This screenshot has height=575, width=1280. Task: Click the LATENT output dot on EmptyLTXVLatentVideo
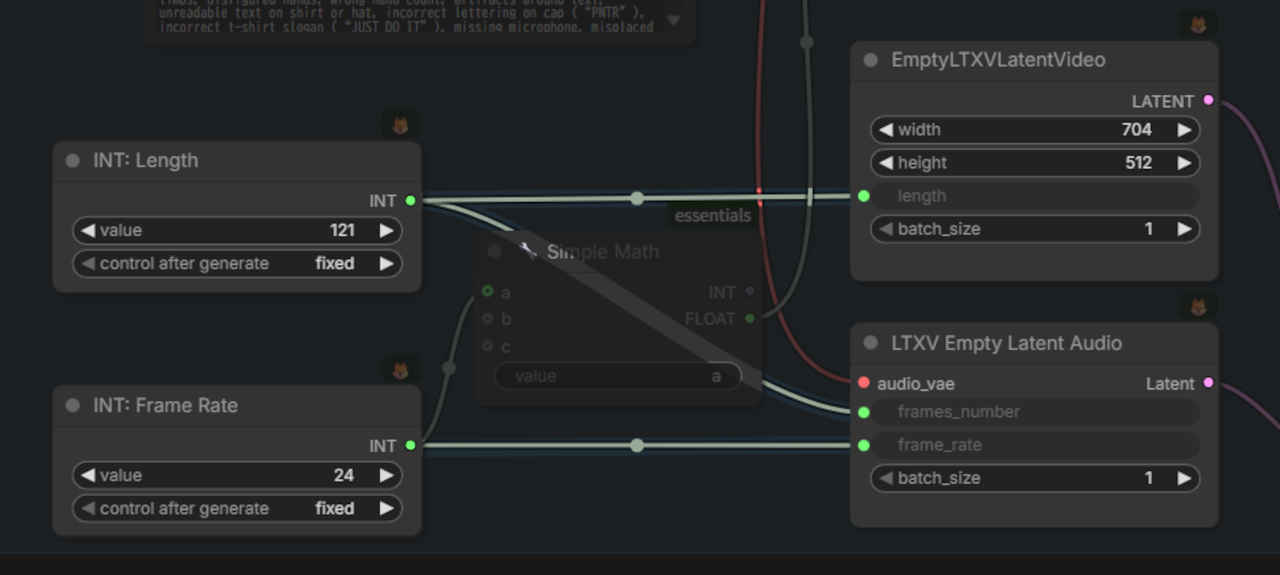(x=1208, y=100)
